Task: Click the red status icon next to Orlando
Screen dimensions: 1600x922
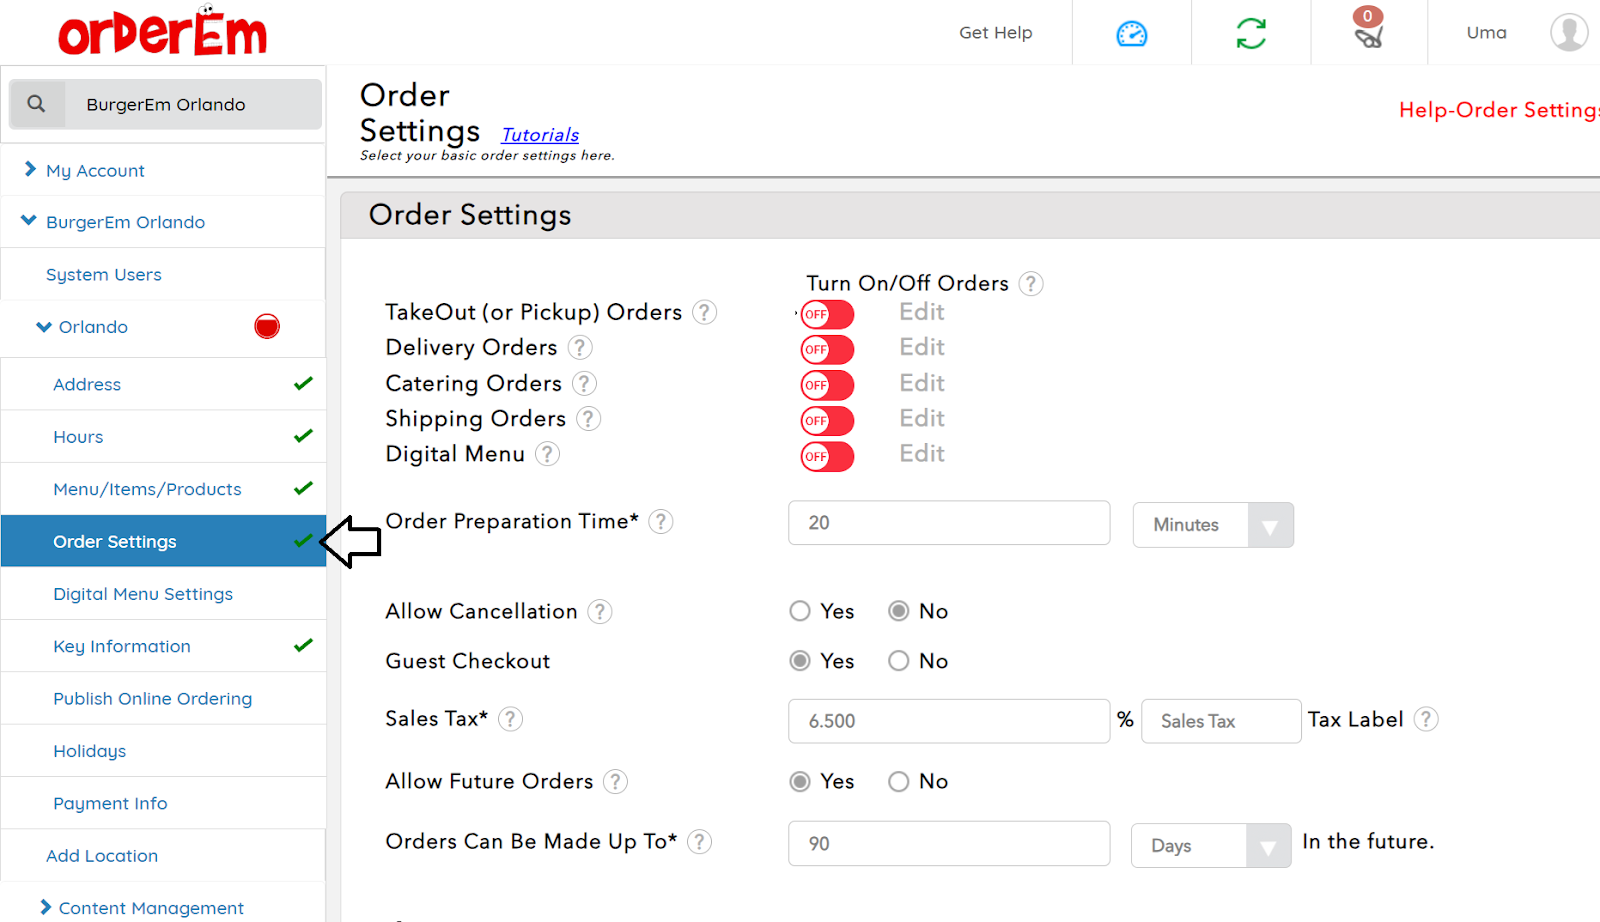Action: 267,327
